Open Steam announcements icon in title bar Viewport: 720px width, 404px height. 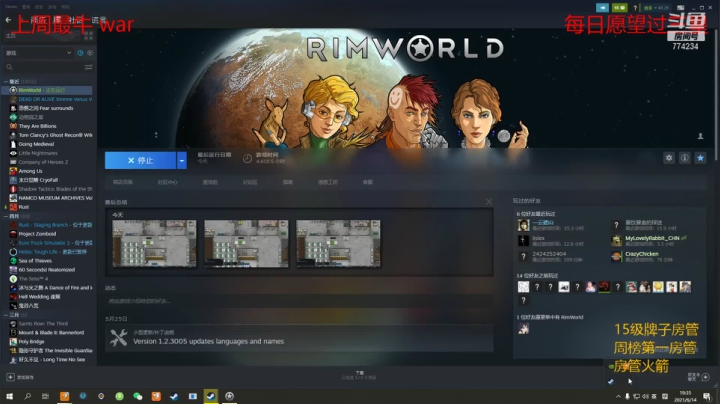(602, 8)
